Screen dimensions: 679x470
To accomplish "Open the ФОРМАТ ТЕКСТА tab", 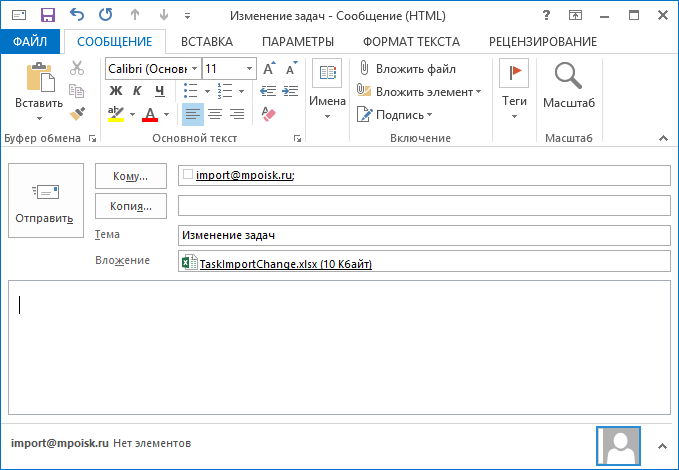I will click(411, 41).
